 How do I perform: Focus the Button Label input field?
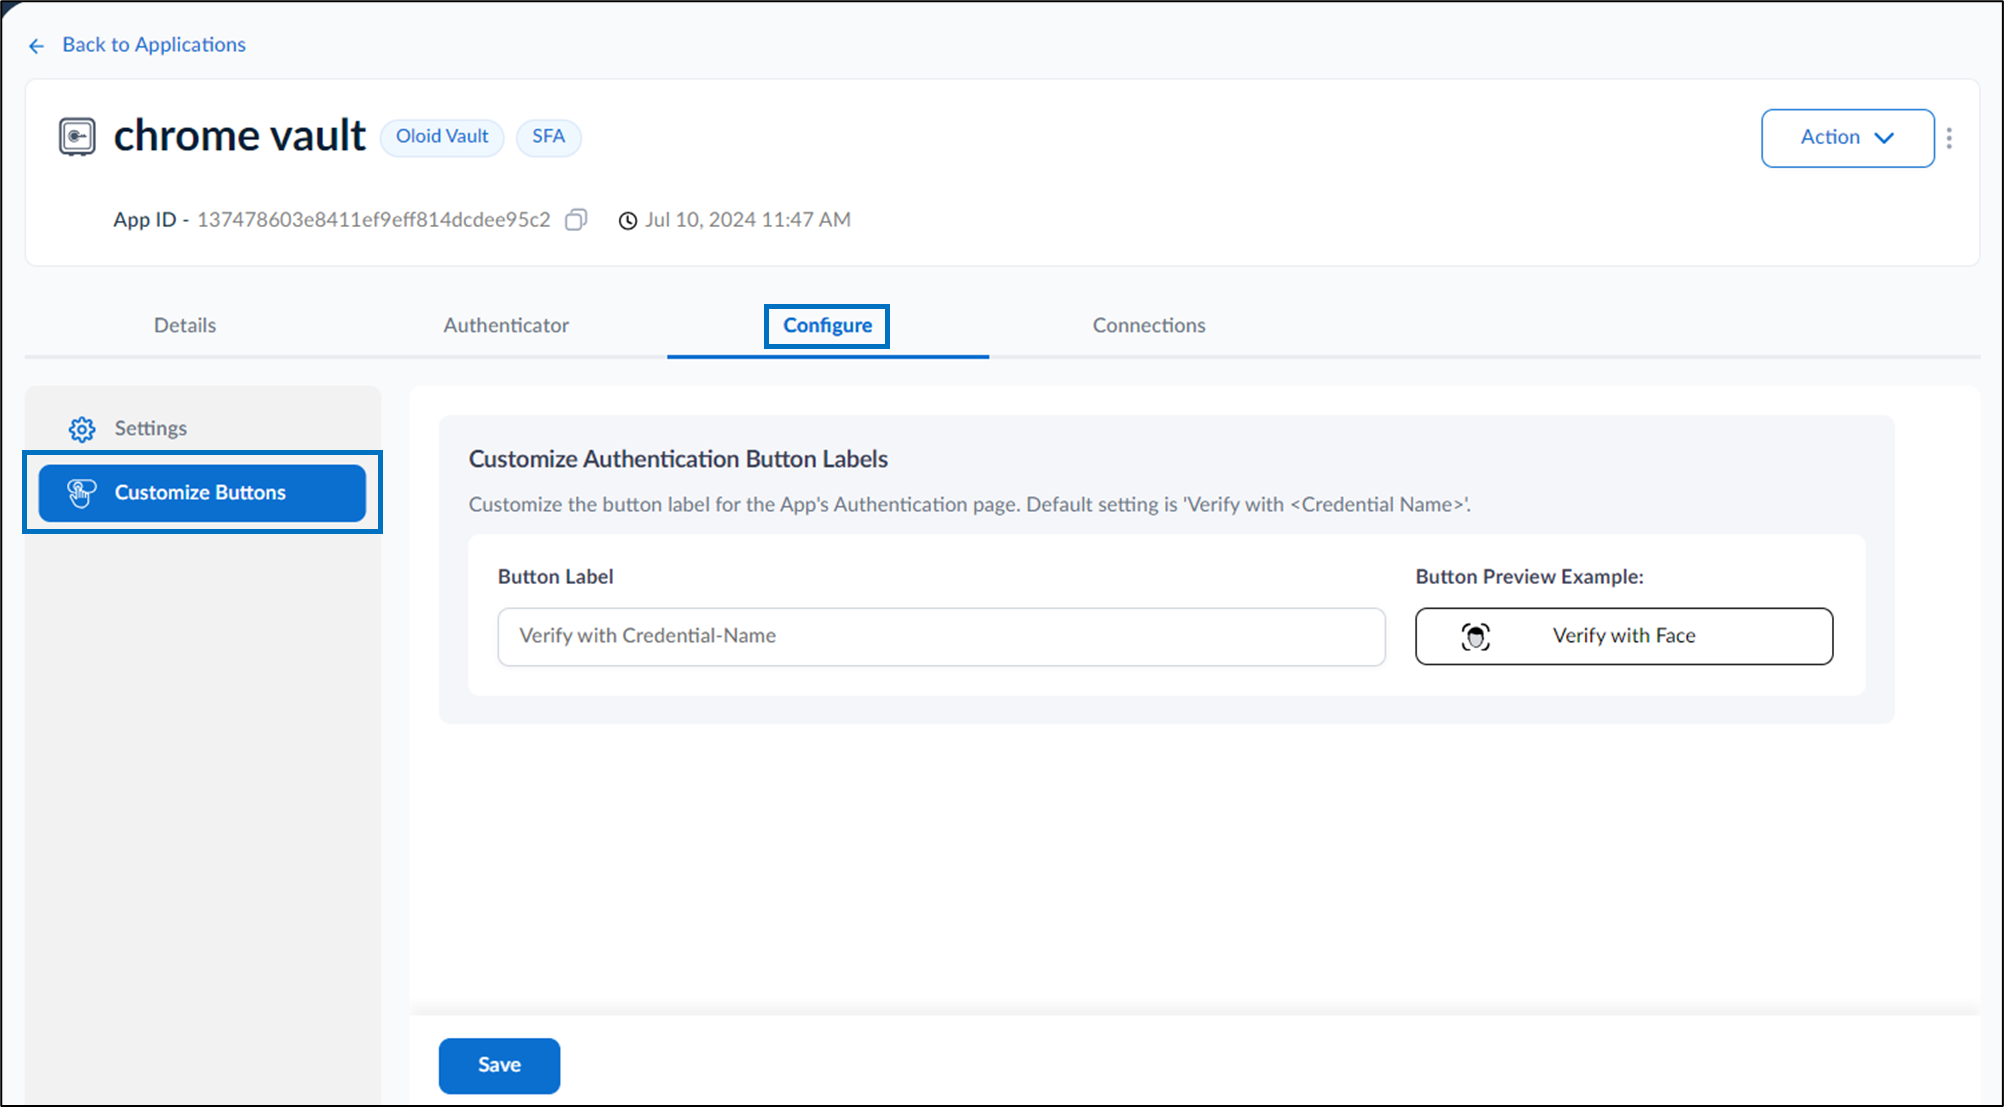coord(941,637)
